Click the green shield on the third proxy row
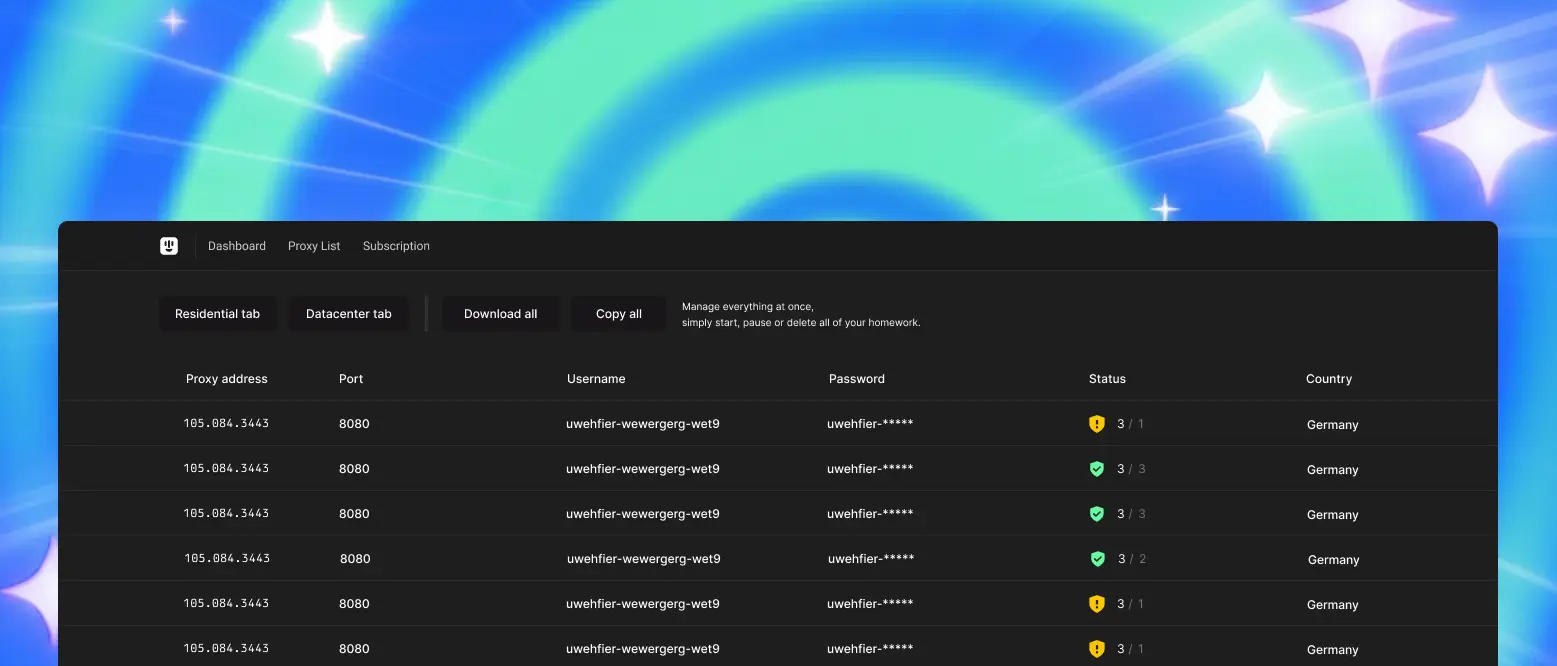 click(1097, 513)
